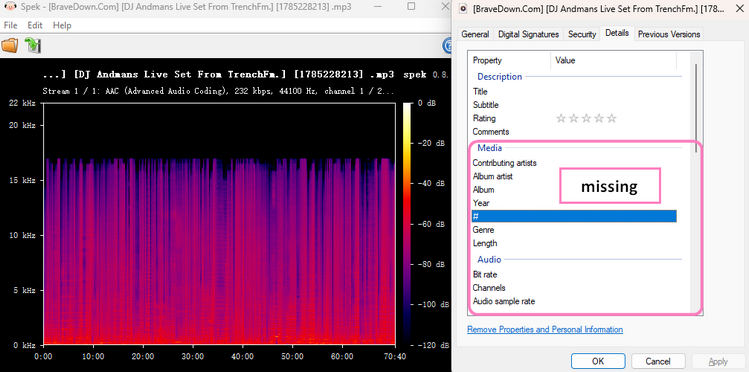Click the Media group header

pyautogui.click(x=490, y=148)
